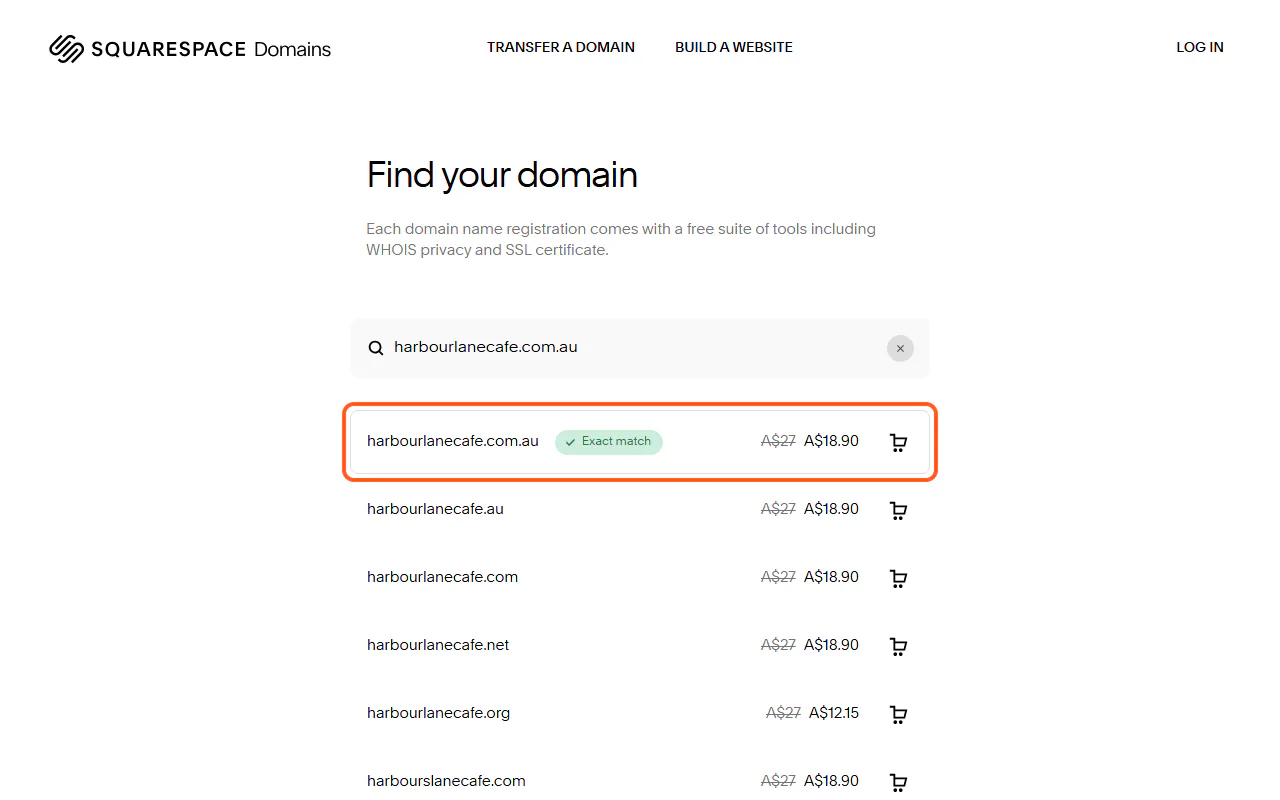Click the Find your domain heading

coord(502,175)
